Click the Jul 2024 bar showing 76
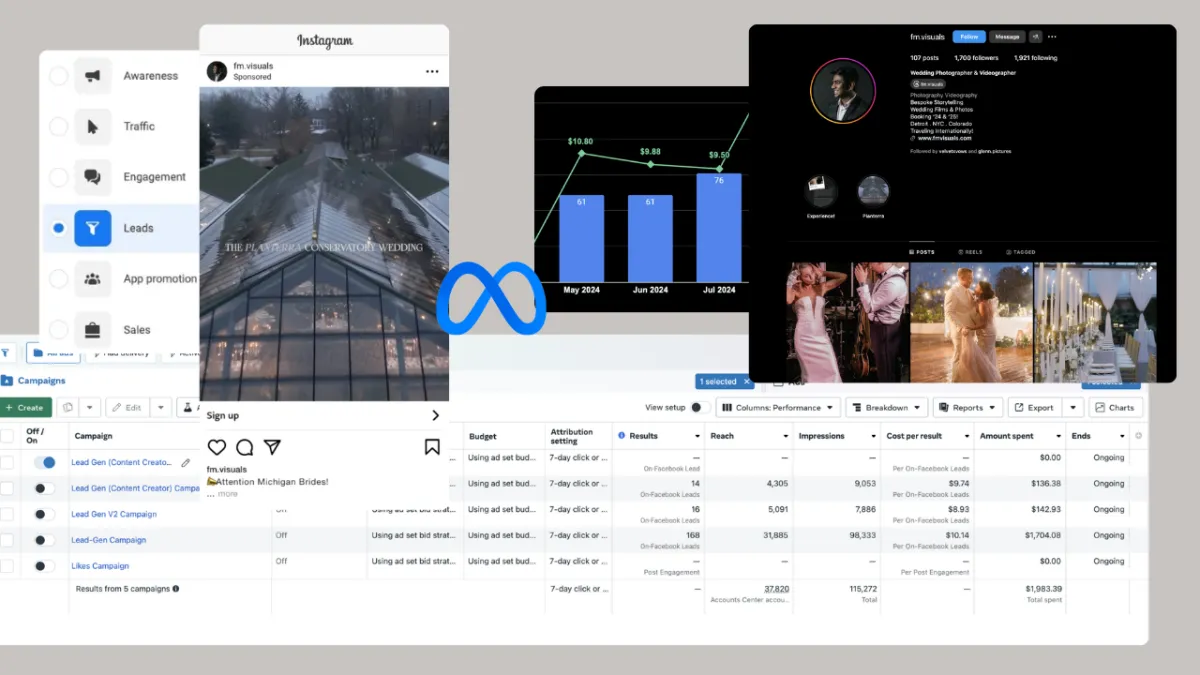The width and height of the screenshot is (1200, 675). coord(719,228)
